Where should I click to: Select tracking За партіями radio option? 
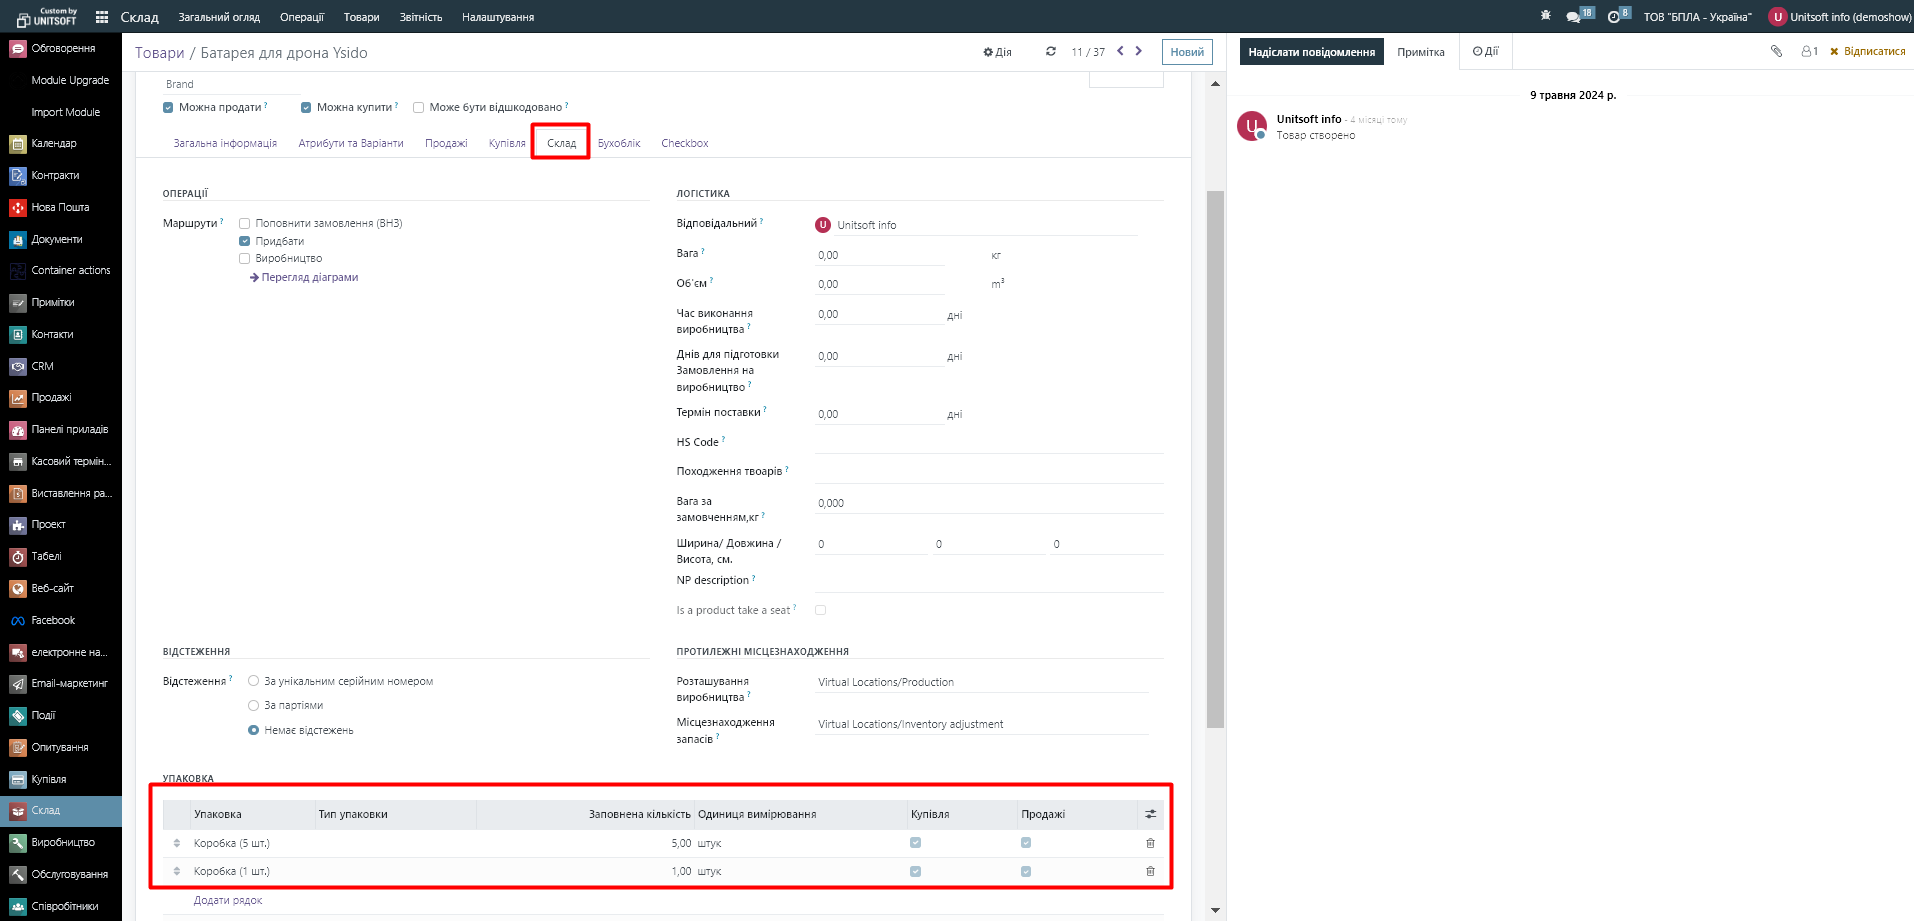(253, 705)
